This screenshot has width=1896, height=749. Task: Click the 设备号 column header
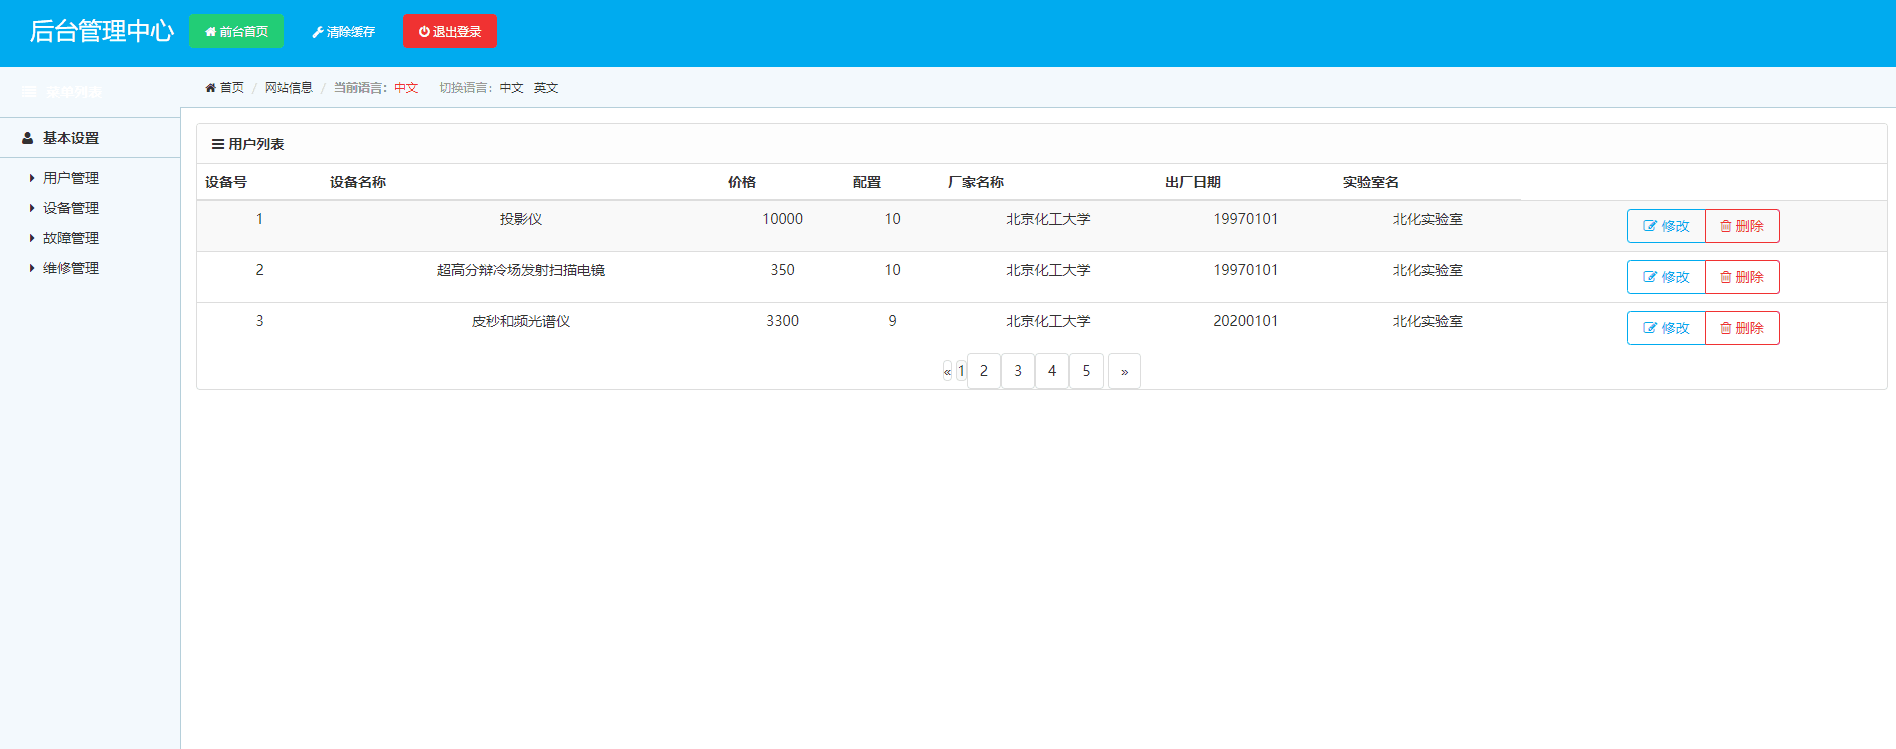[x=226, y=182]
